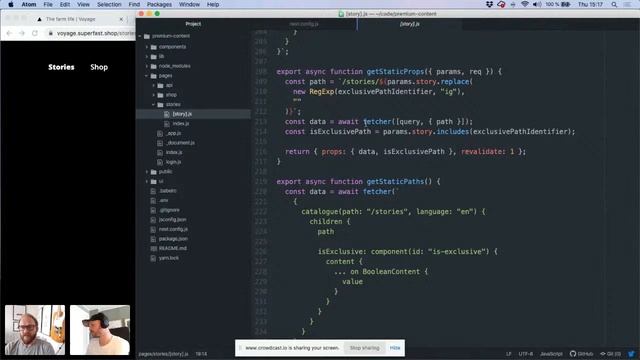Click the browser back arrow
Screen dimensions: 640x360
[9, 33]
